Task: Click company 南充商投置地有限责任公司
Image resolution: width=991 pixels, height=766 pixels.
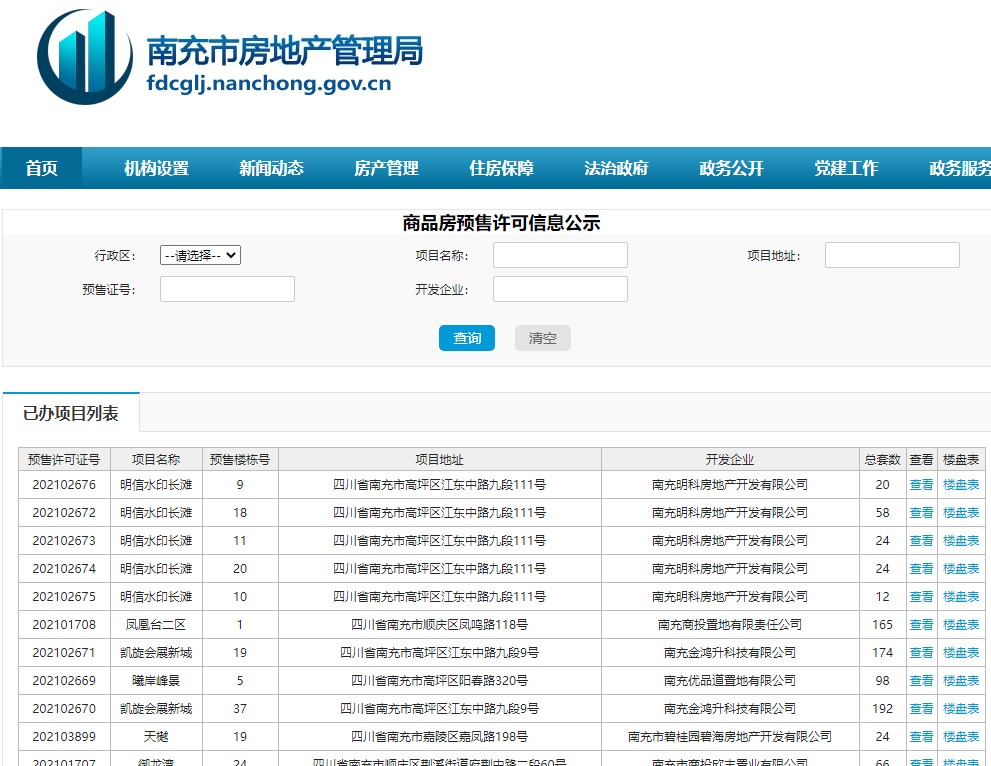Action: [730, 624]
